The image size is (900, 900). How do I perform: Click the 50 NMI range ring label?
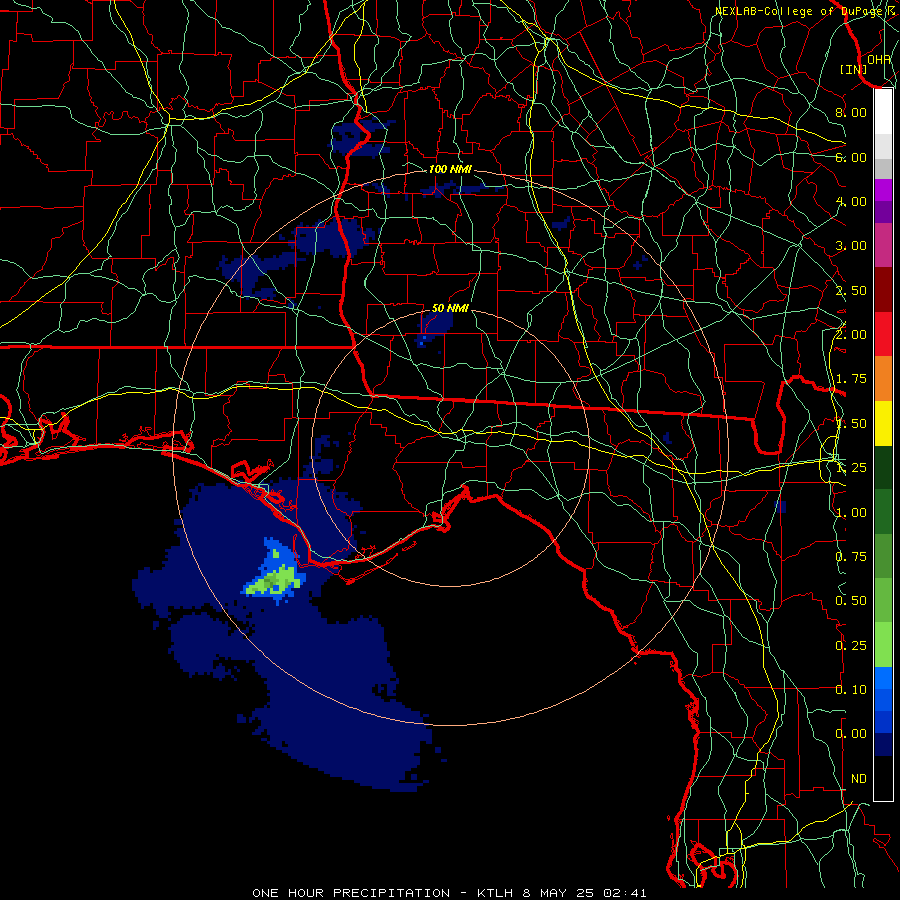(450, 308)
